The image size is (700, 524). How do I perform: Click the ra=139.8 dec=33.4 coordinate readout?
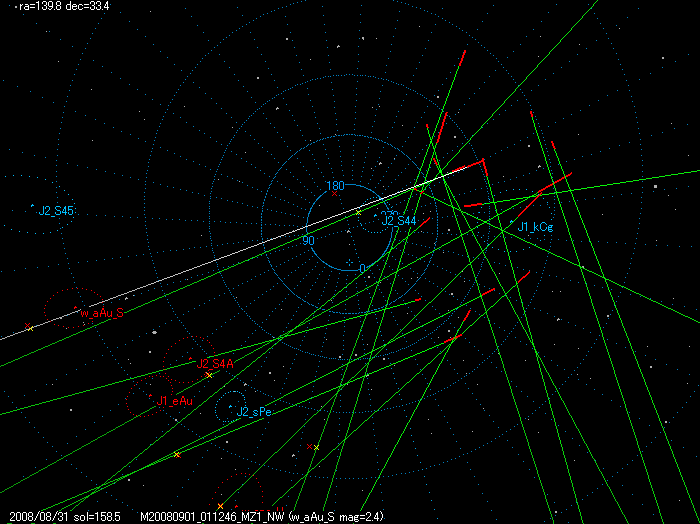click(x=64, y=6)
